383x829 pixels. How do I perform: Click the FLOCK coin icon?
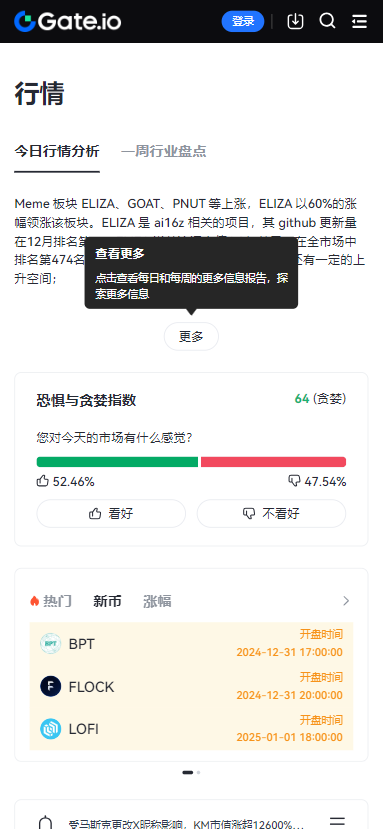click(51, 687)
